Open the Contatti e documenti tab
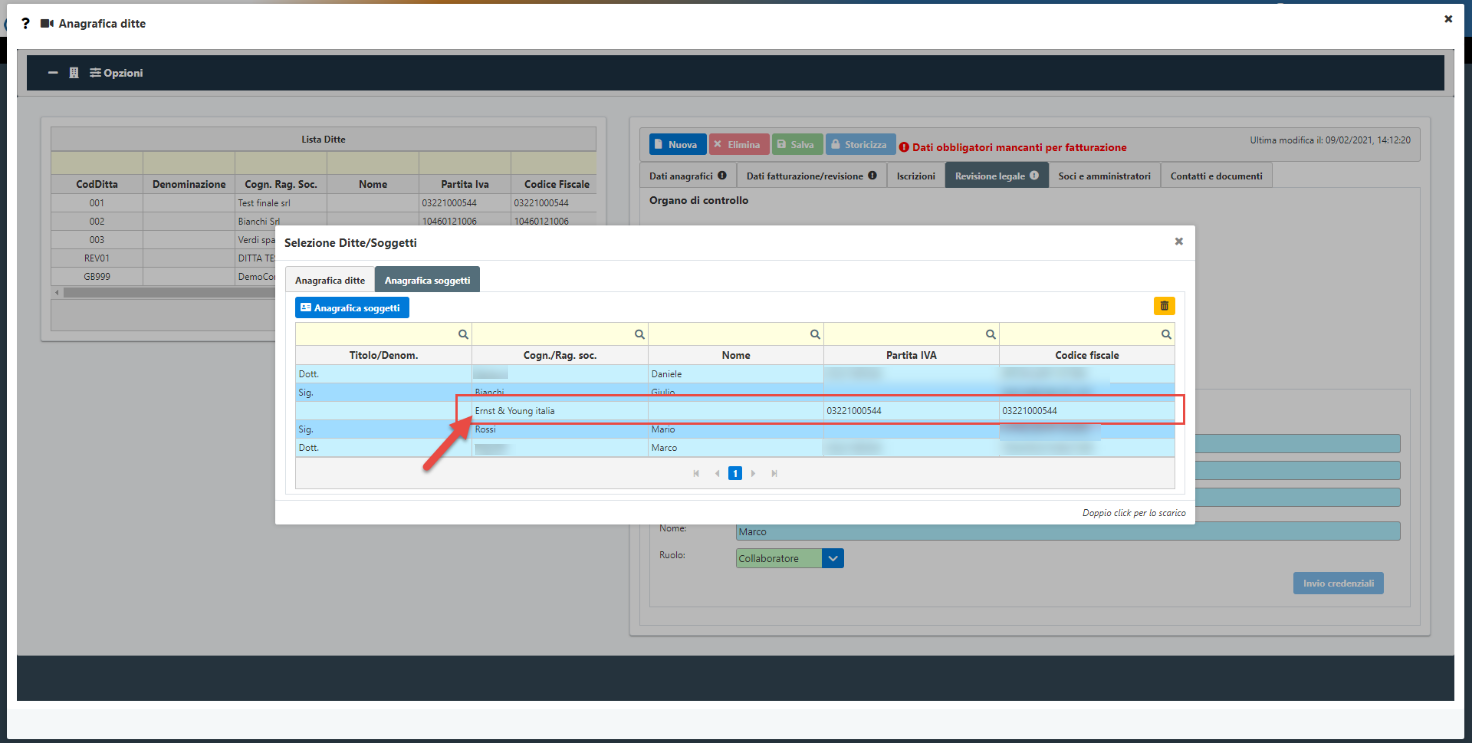Screen dimensions: 1472x743 1216,176
